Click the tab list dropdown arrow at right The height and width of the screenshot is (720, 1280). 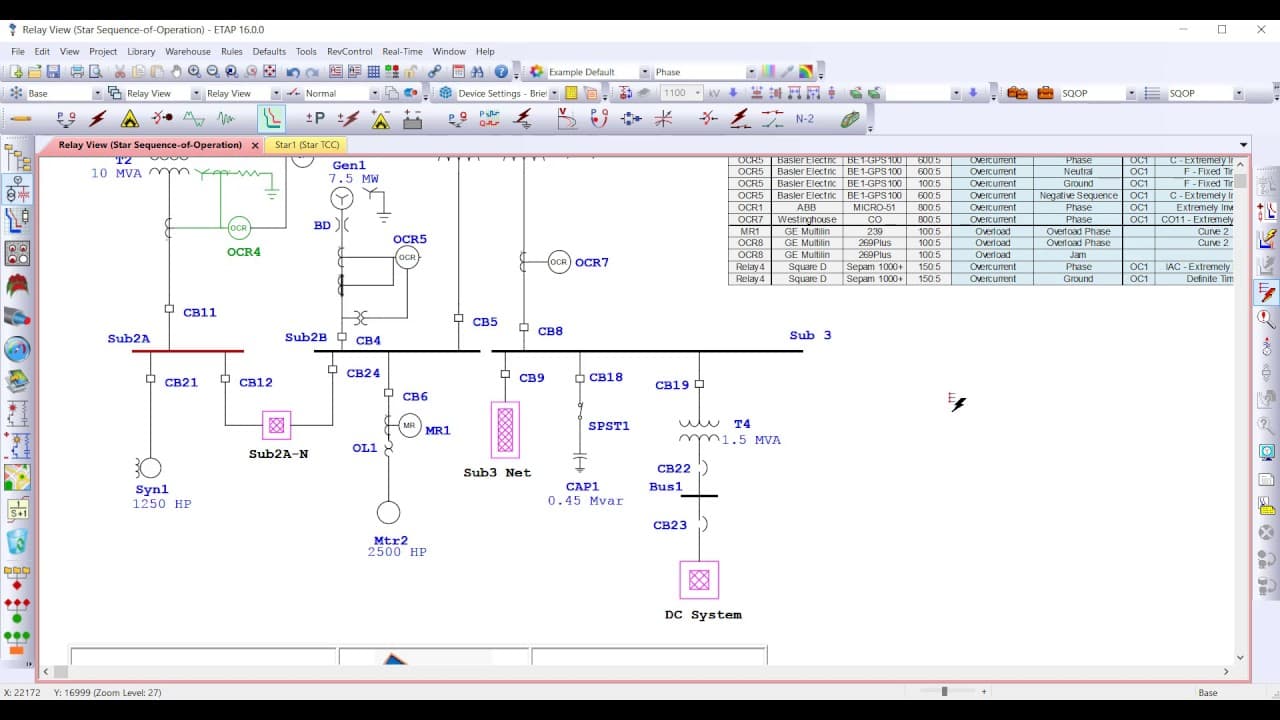(1243, 145)
